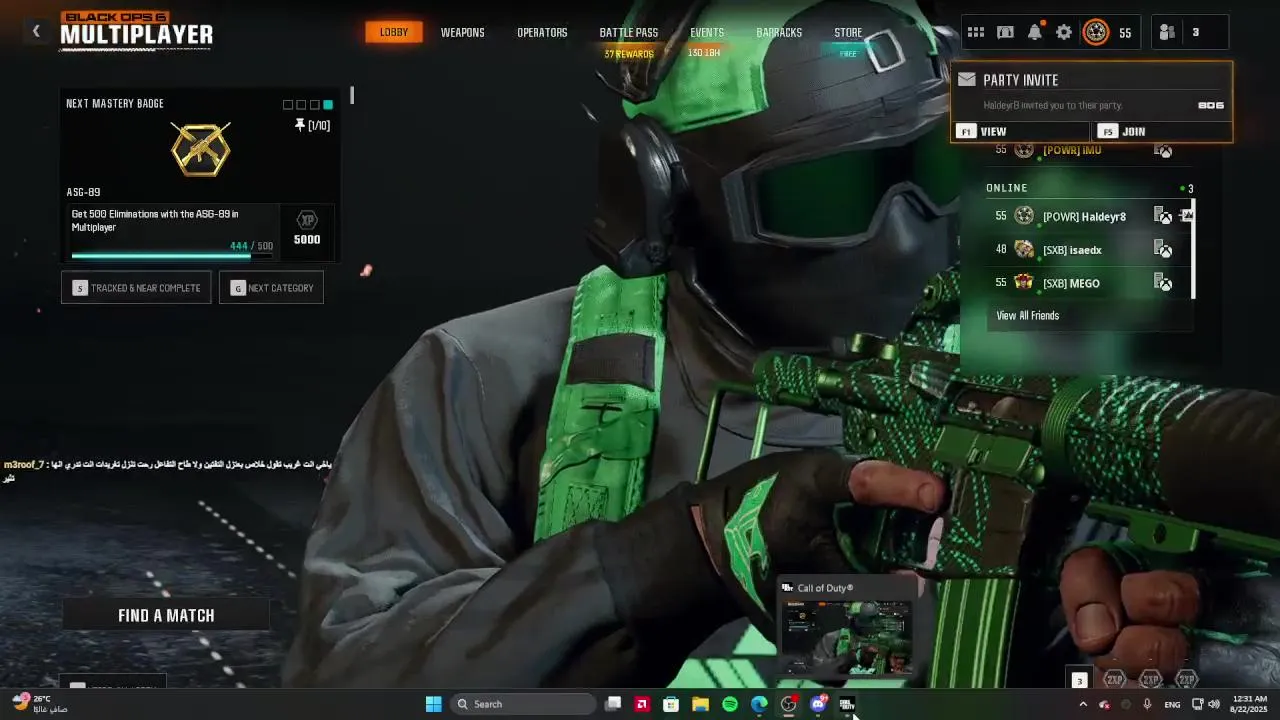Screen dimensions: 1280x720
Task: Switch to the Lobby tab
Action: 394,32
